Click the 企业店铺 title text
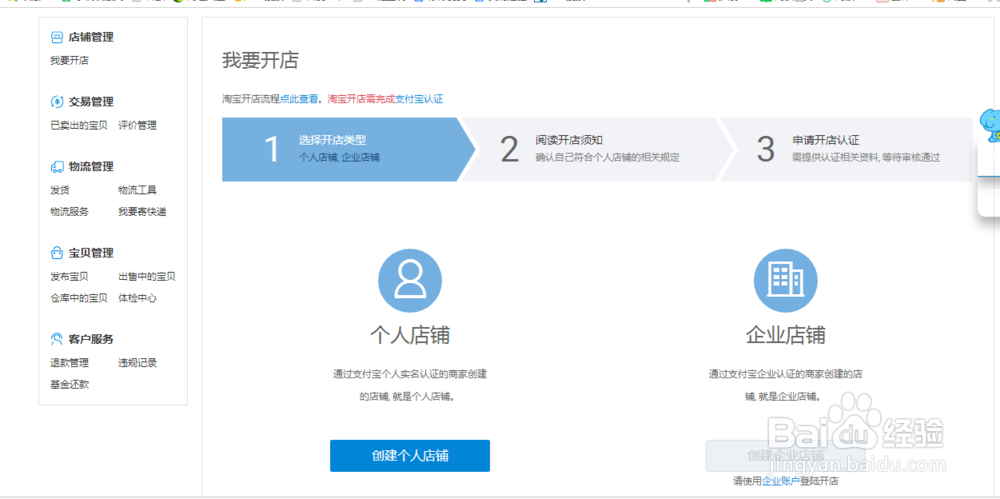This screenshot has width=1000, height=499. pyautogui.click(x=786, y=336)
